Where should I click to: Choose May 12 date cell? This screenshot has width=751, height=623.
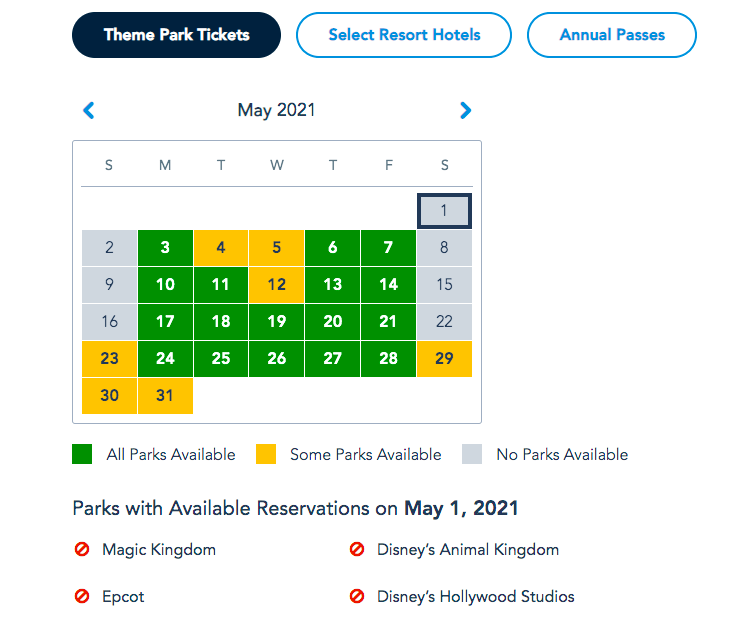(x=277, y=284)
